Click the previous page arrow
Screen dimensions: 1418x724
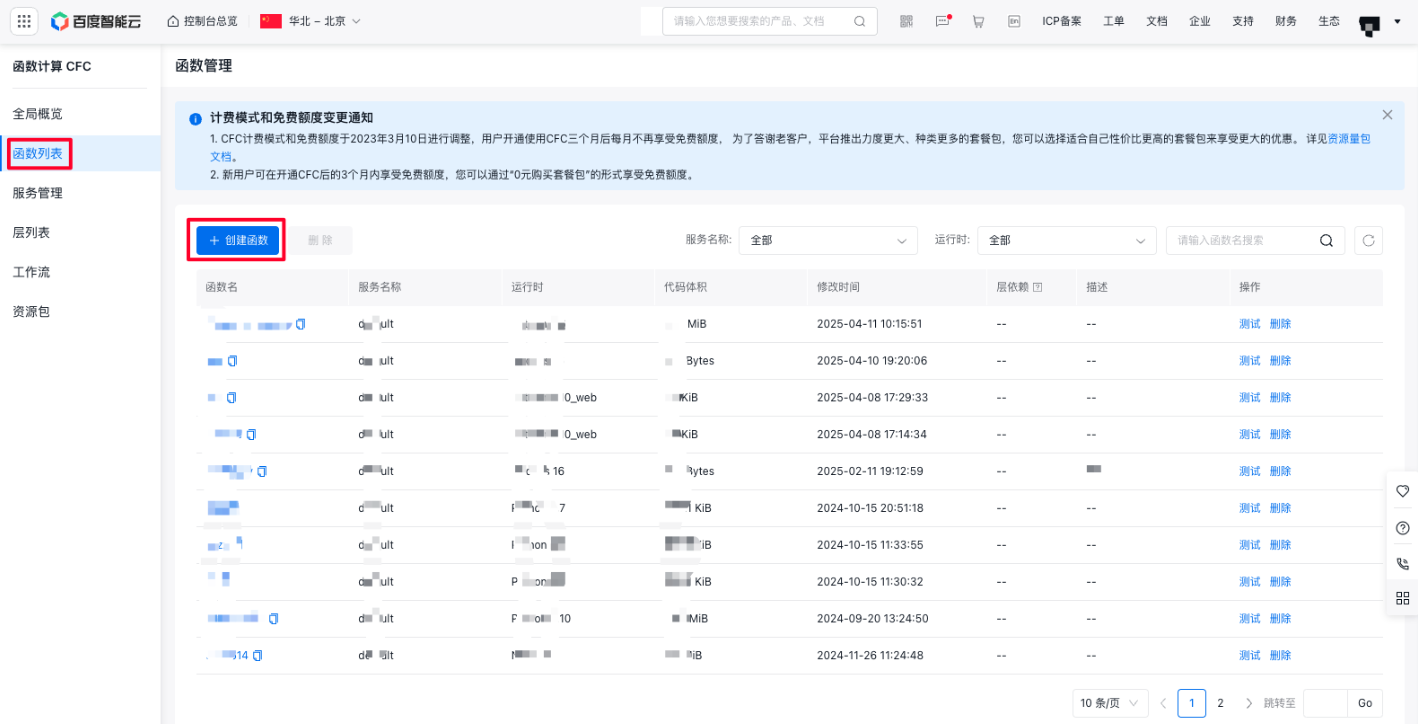pyautogui.click(x=1163, y=703)
